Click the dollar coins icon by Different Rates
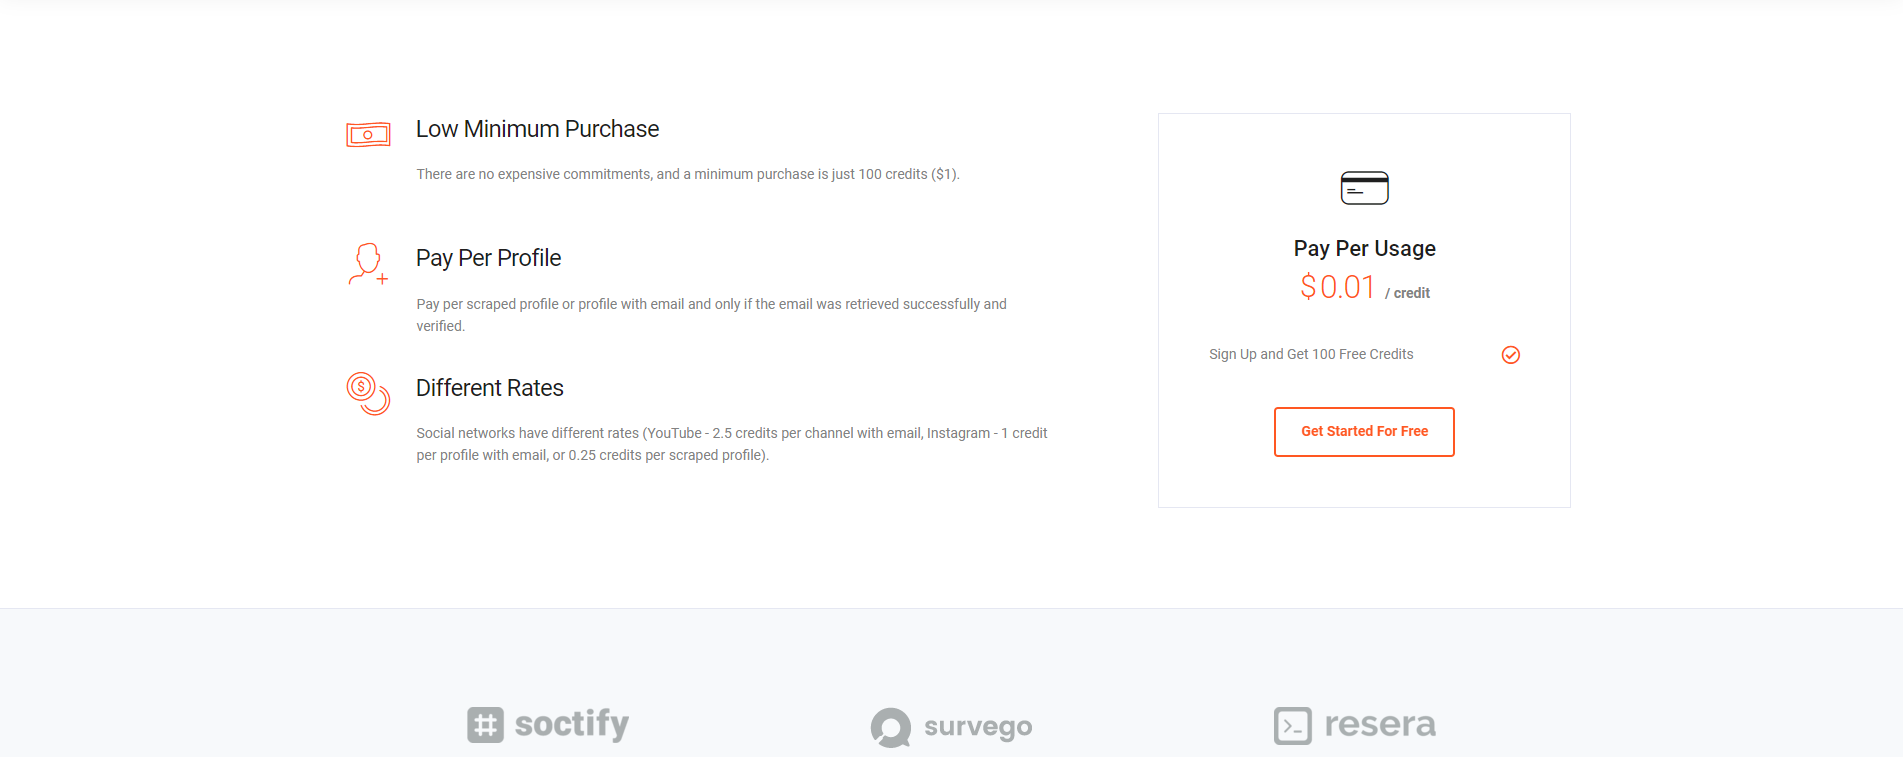 tap(368, 393)
